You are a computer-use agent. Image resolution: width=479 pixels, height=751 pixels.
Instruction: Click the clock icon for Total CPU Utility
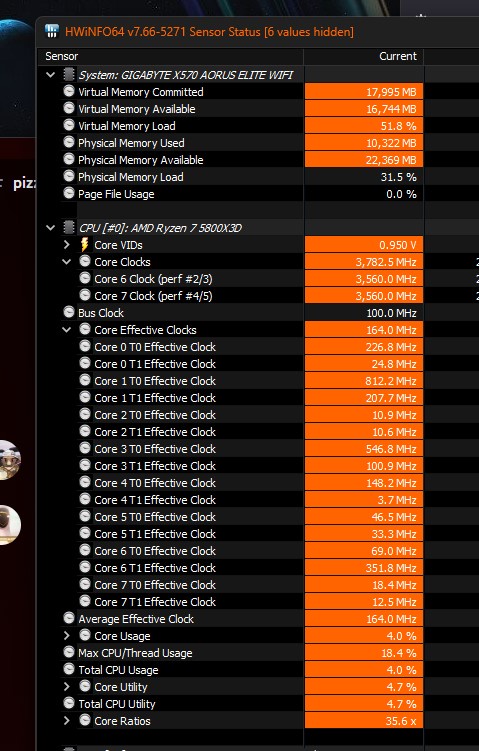click(x=69, y=703)
